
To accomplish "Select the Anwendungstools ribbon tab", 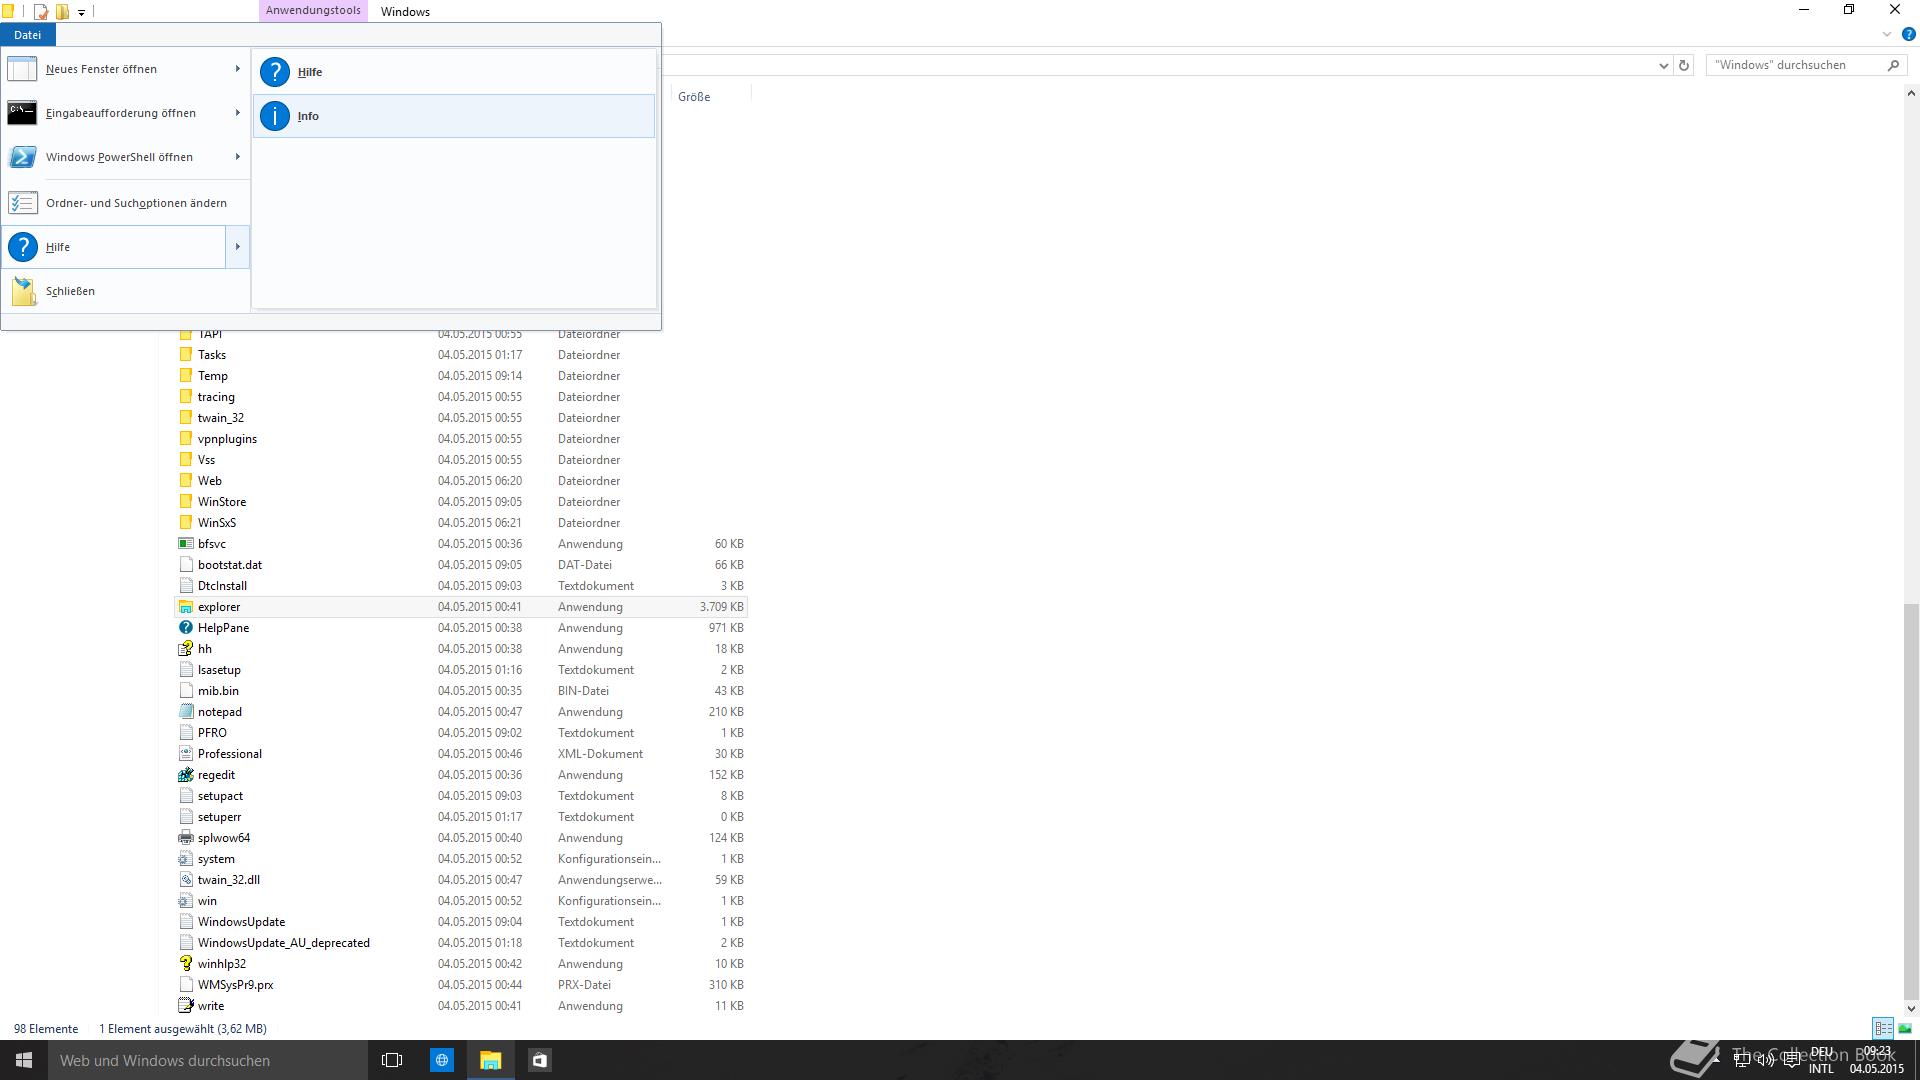I will [313, 11].
